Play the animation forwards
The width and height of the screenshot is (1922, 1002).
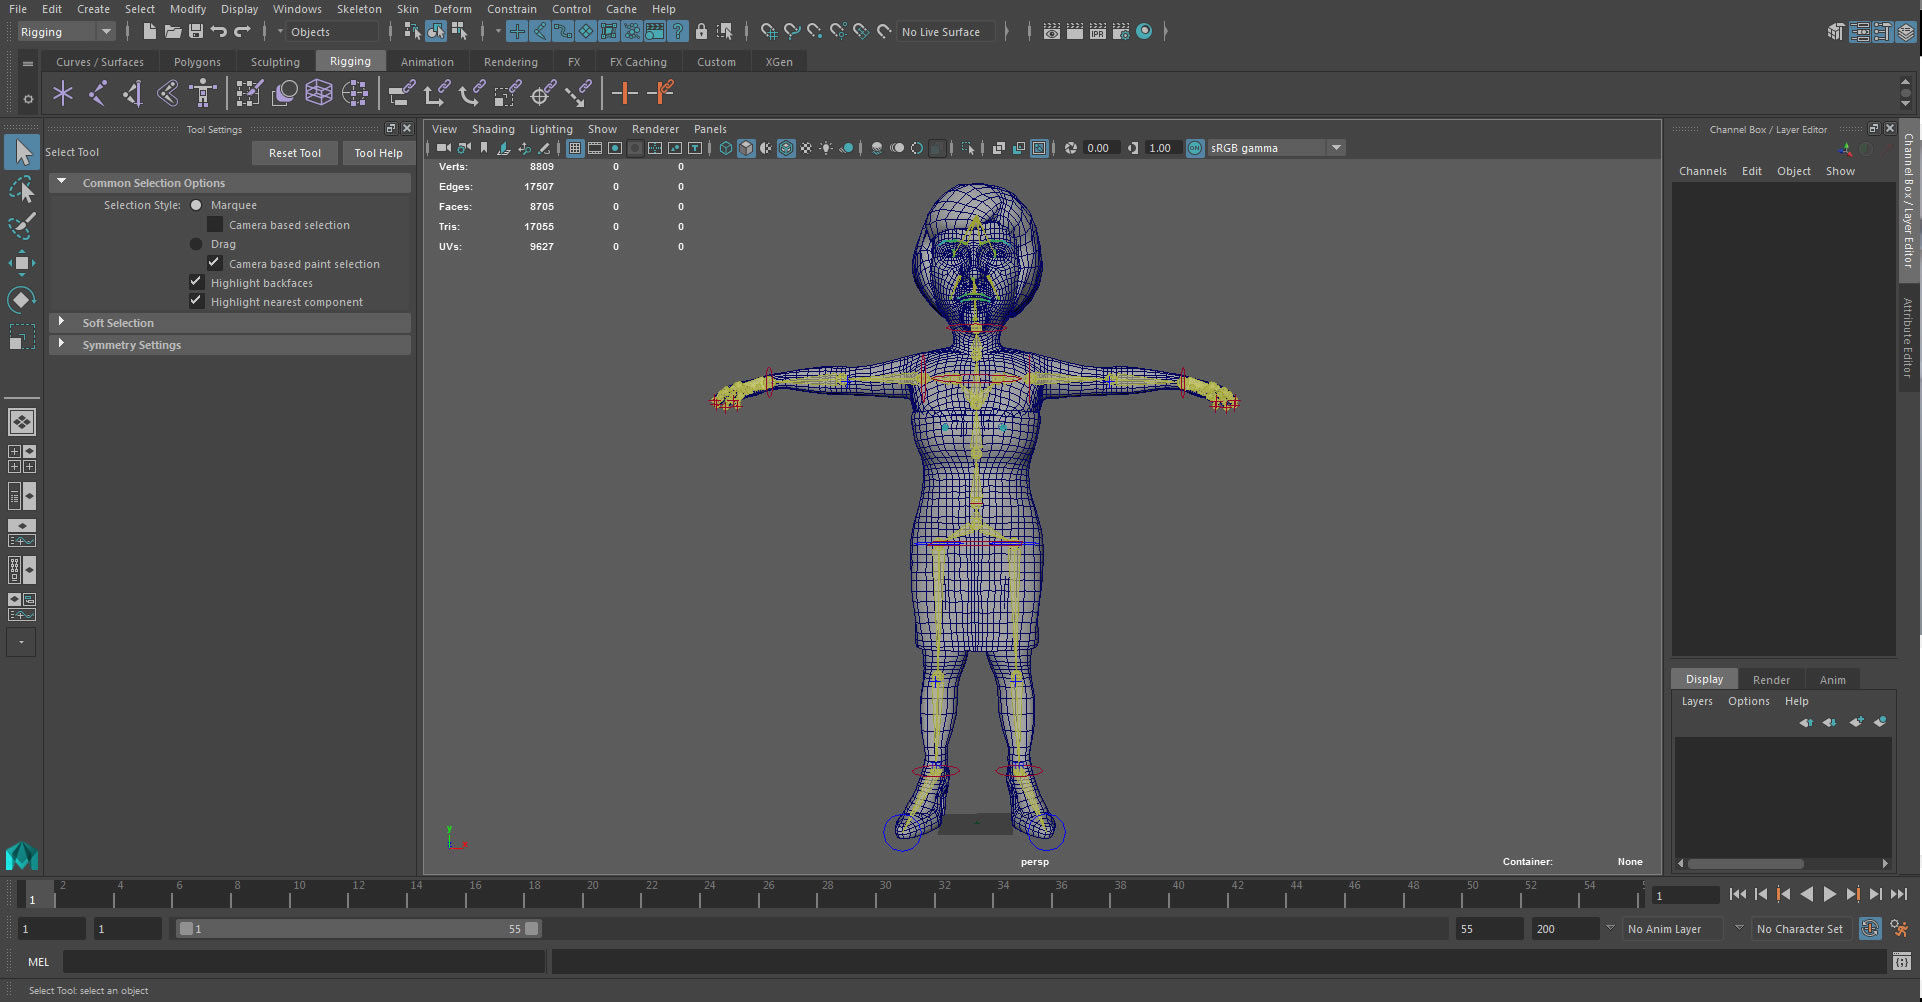point(1830,895)
